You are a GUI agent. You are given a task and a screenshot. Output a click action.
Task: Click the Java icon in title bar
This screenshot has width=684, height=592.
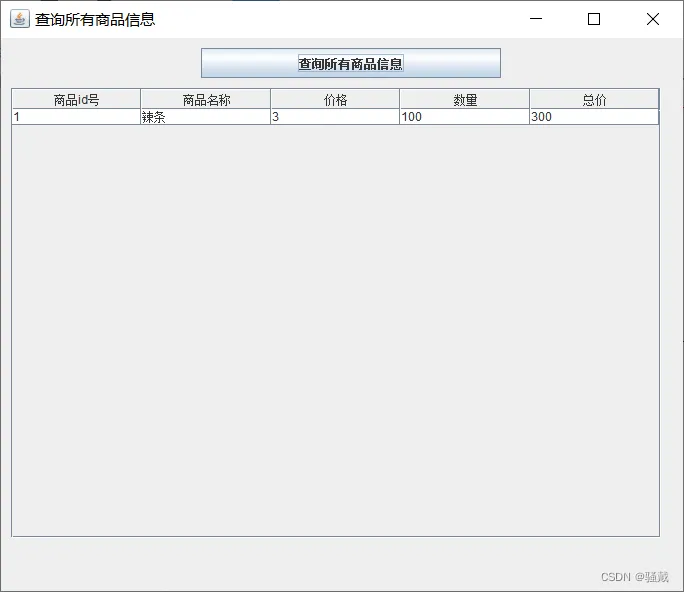point(20,19)
